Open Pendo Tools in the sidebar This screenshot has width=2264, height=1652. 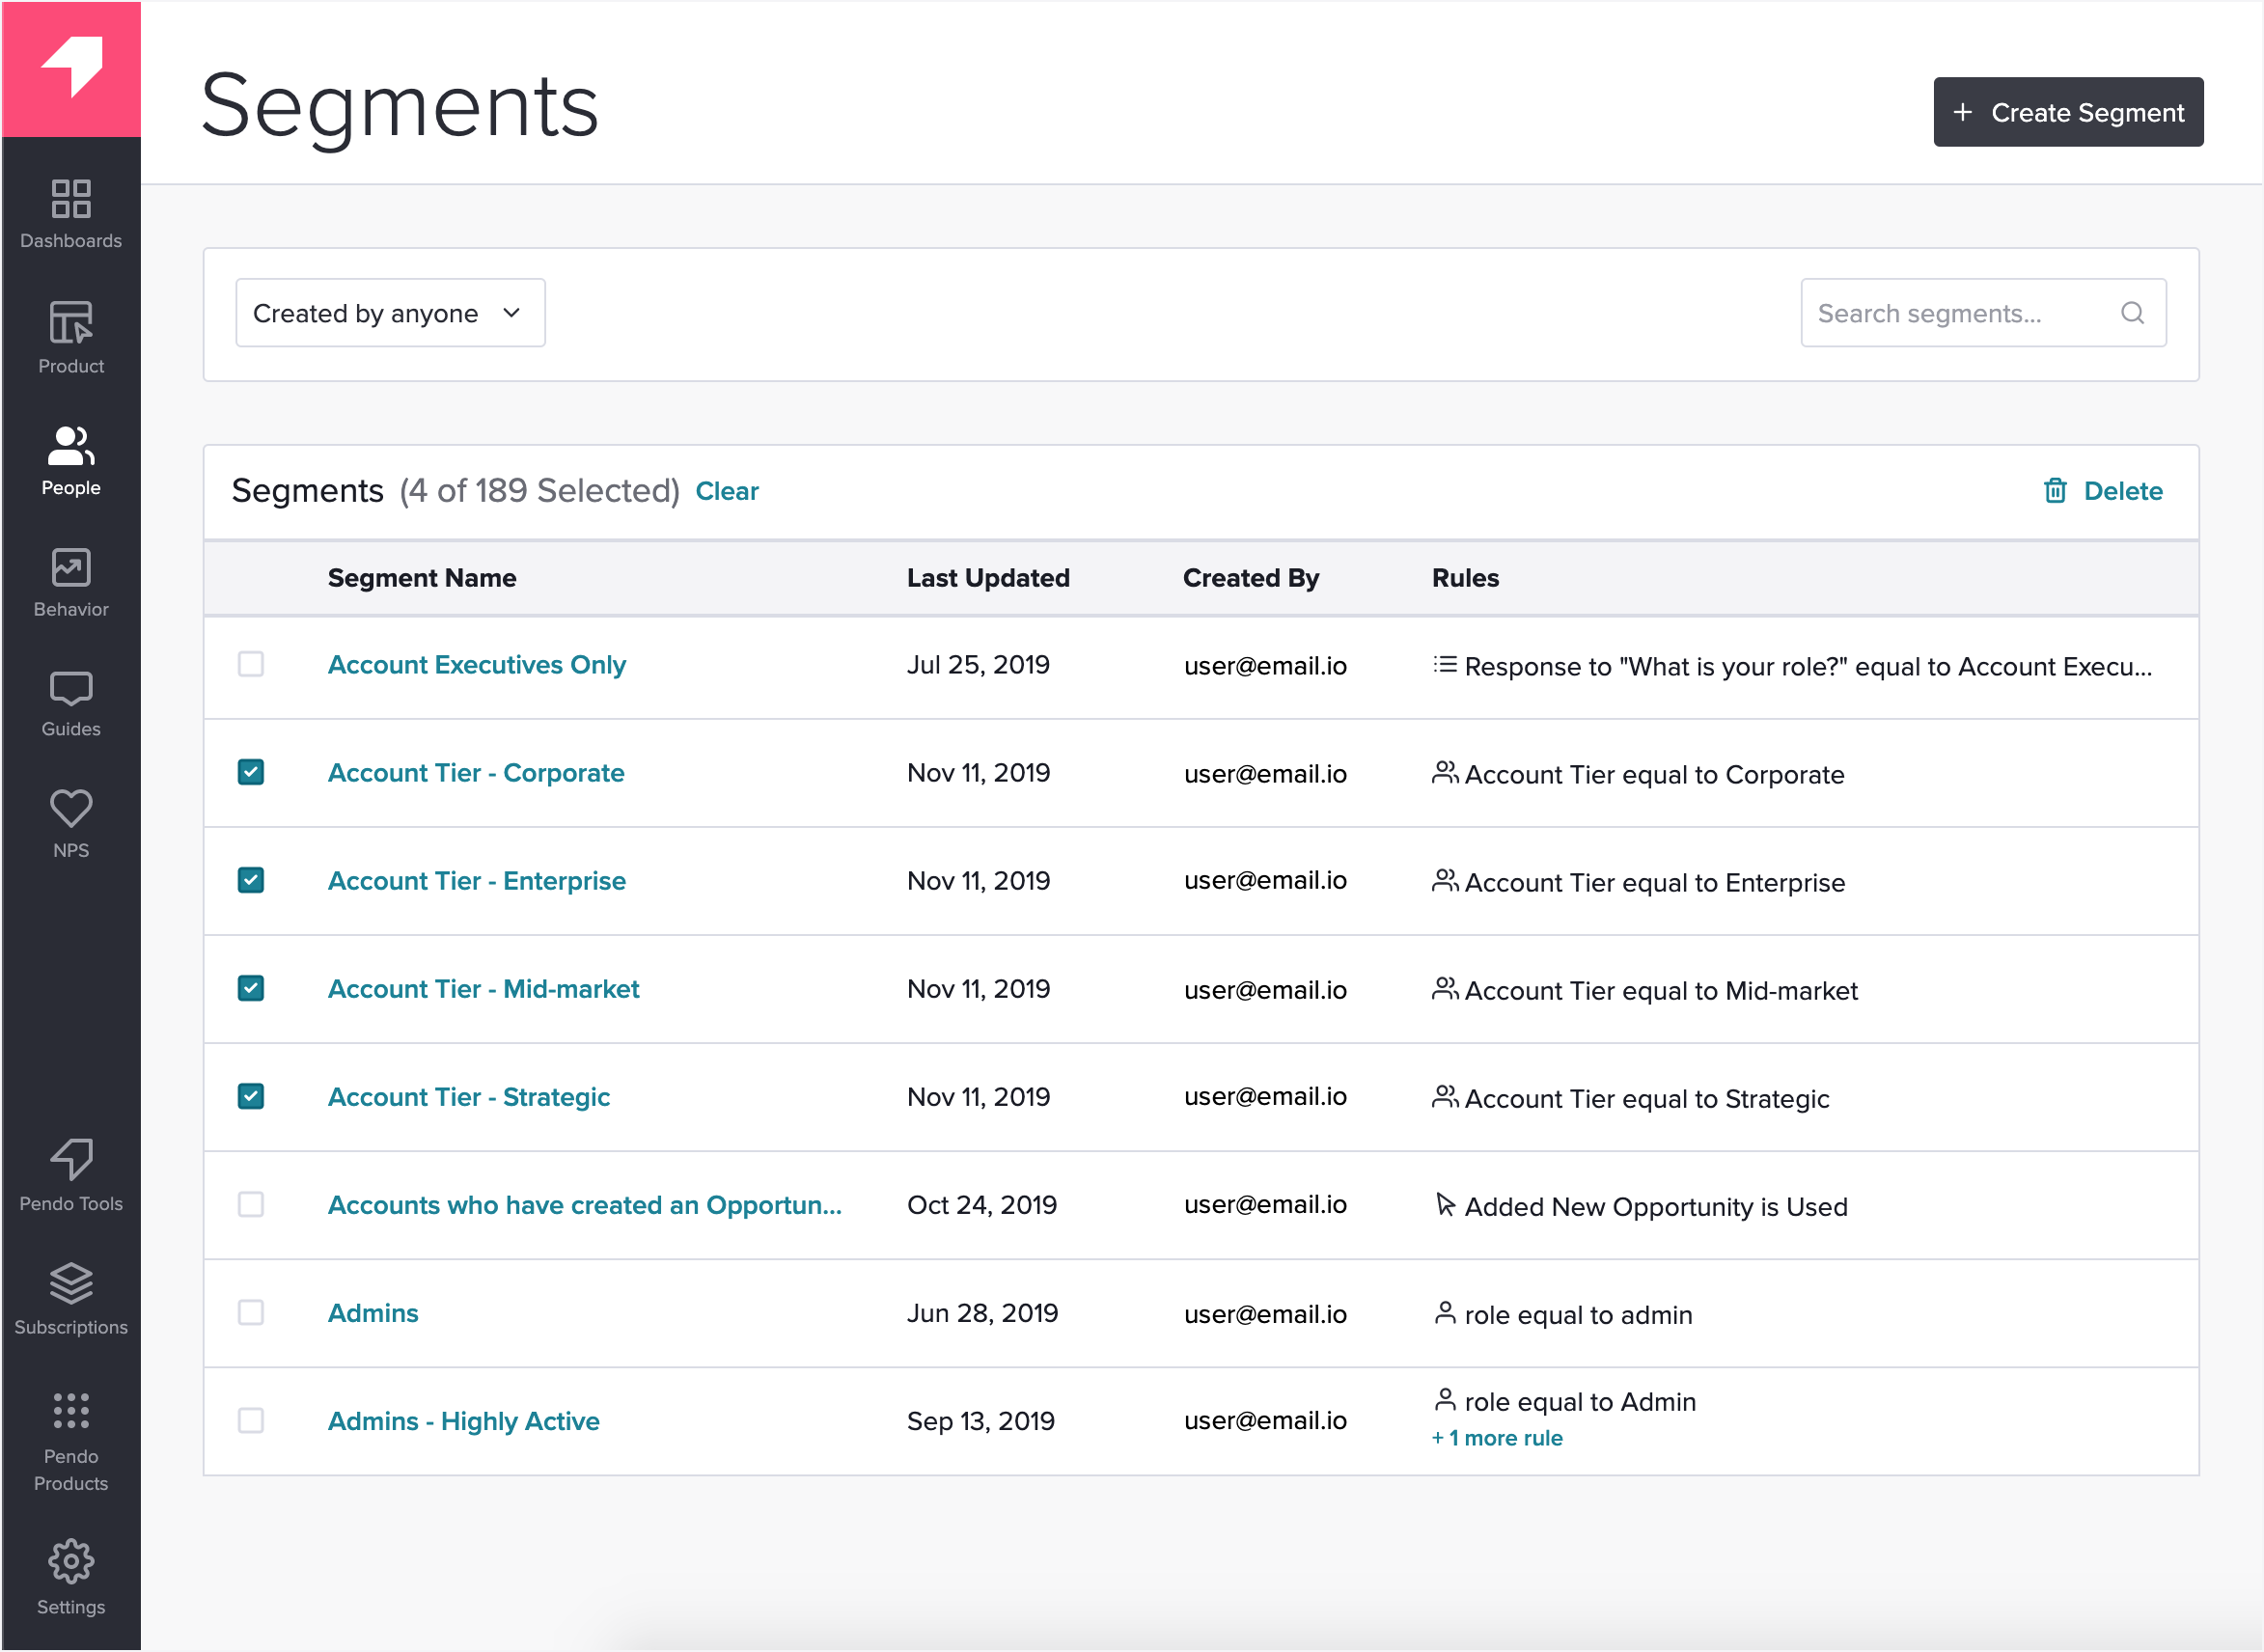71,1176
